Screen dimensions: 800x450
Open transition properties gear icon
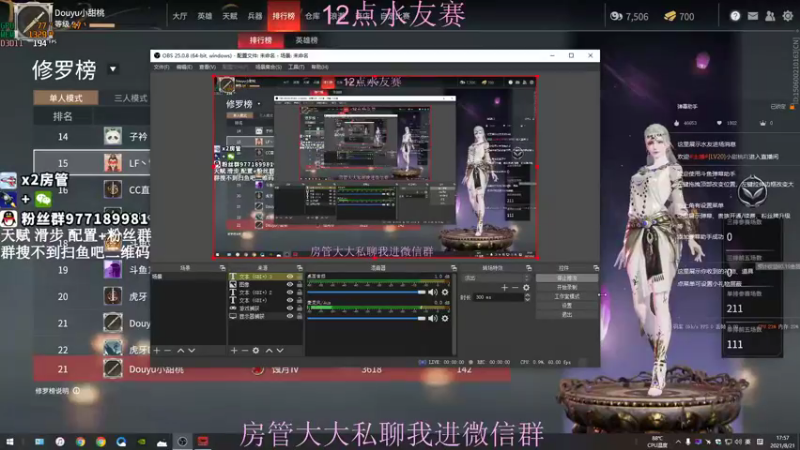pos(526,288)
